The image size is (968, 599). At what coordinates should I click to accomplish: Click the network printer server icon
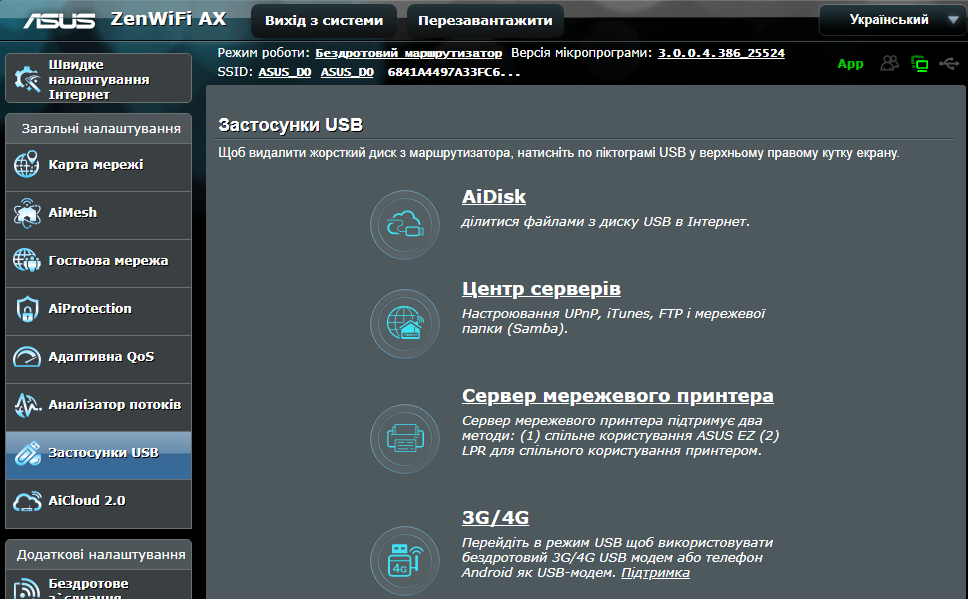coord(405,439)
